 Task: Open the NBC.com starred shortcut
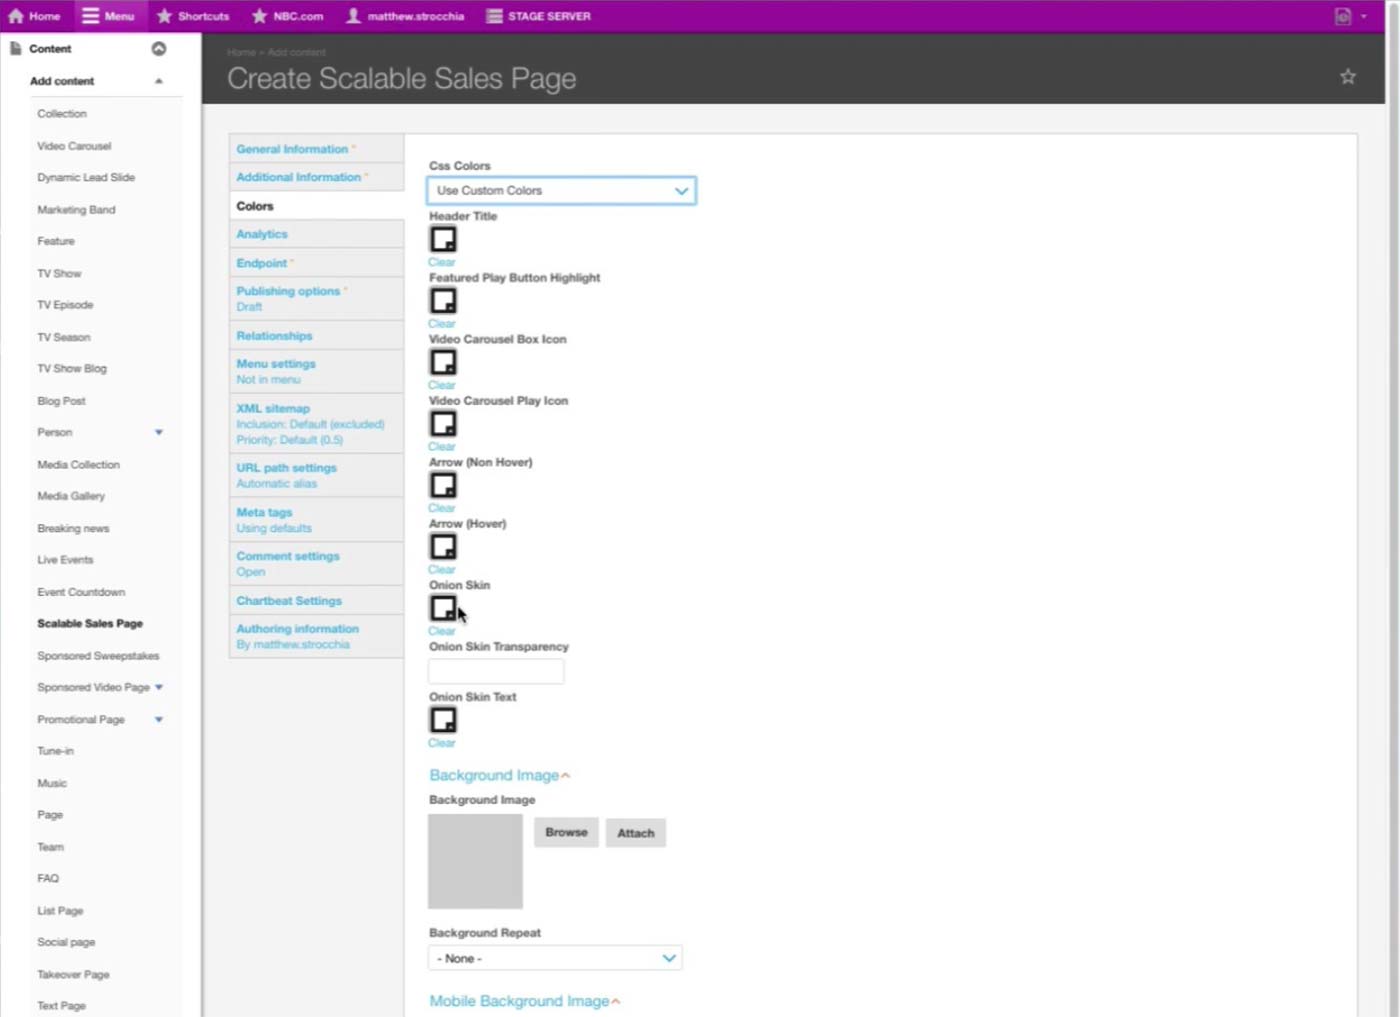[260, 16]
